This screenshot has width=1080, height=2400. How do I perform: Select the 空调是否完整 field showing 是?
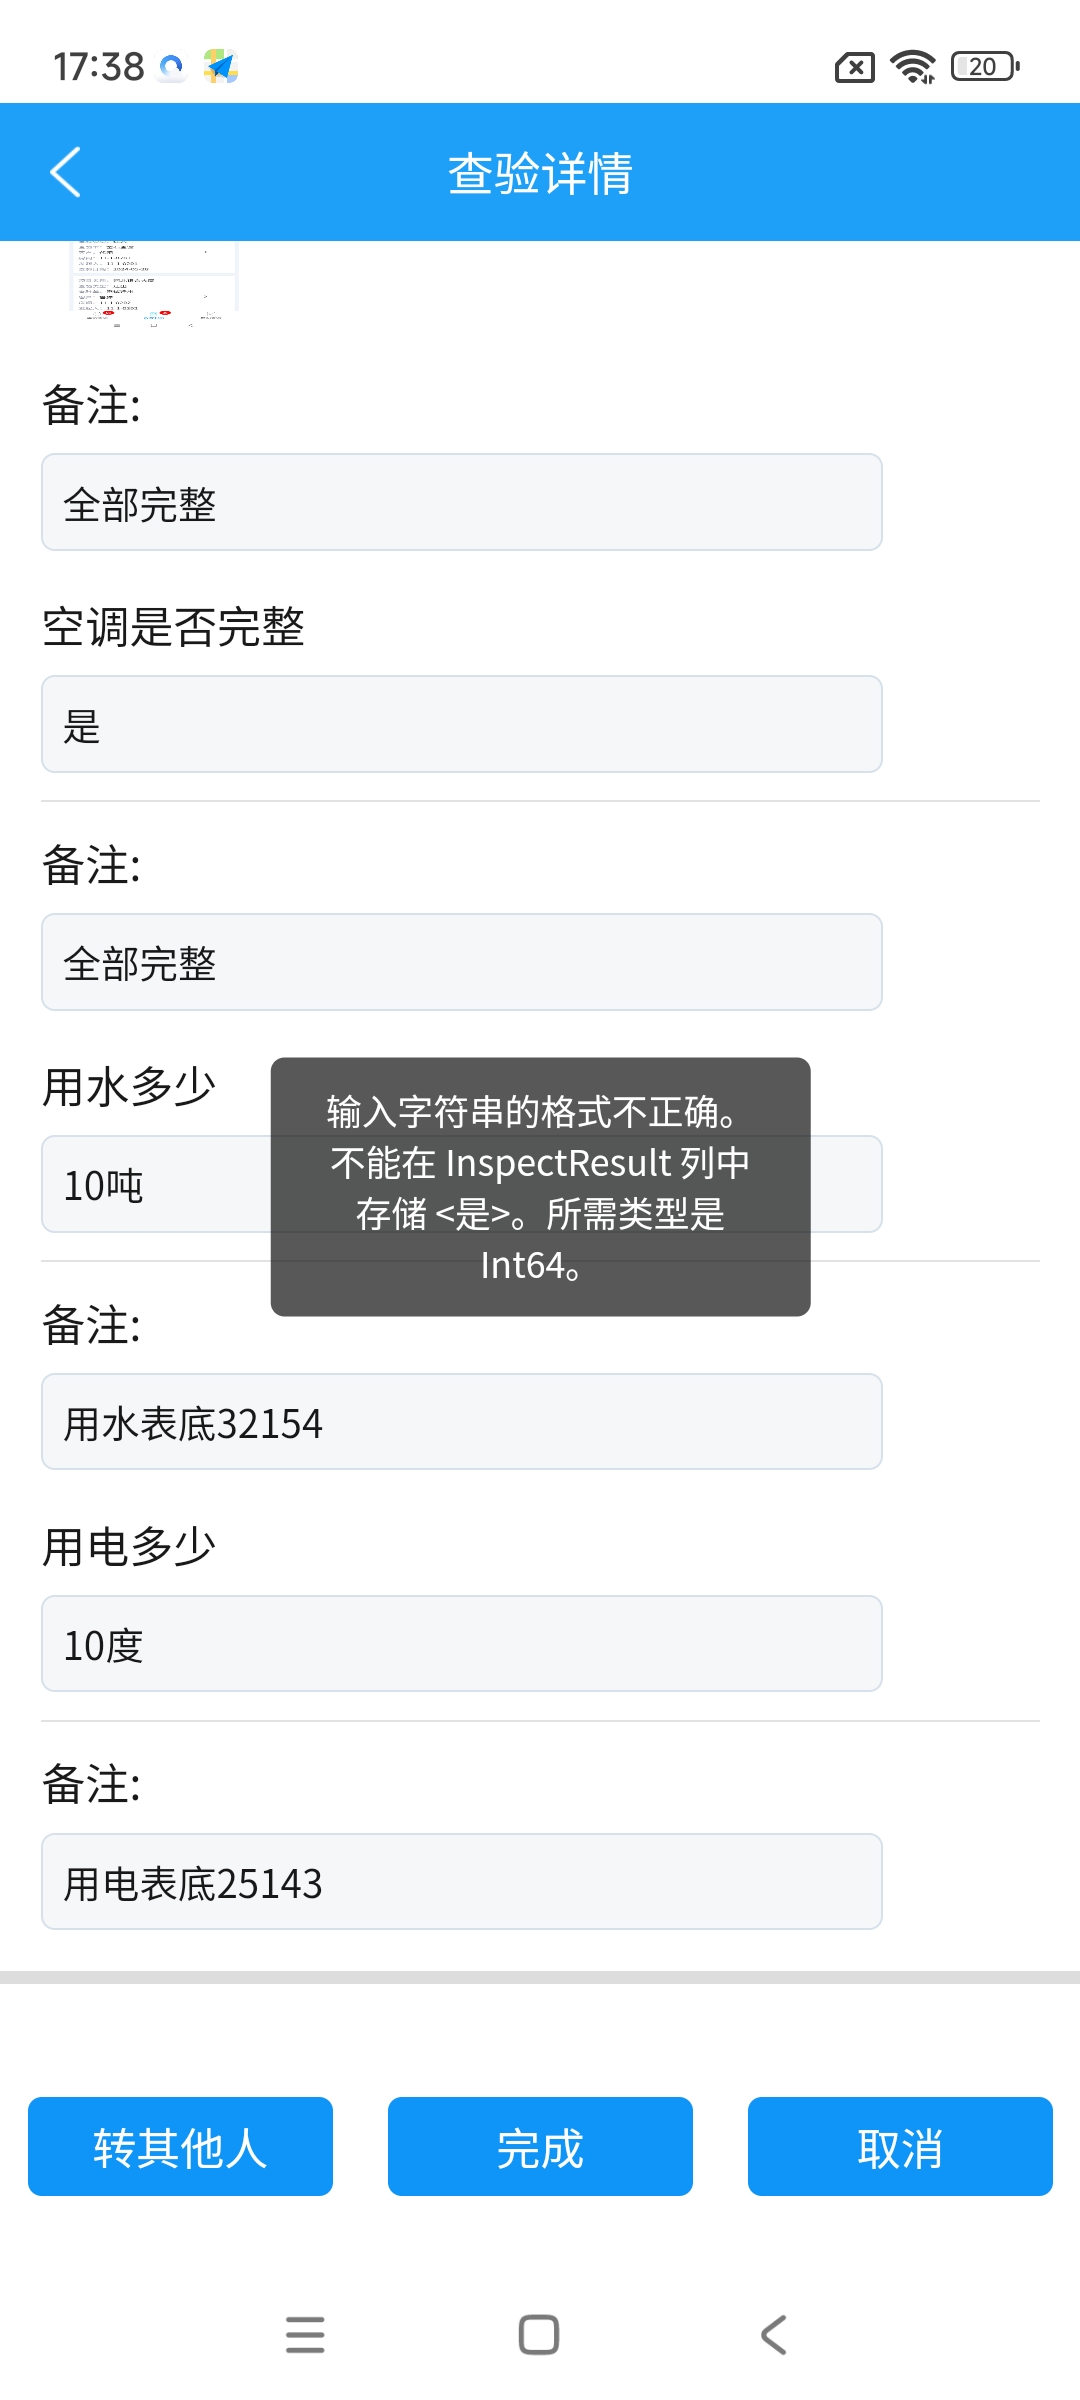click(462, 724)
